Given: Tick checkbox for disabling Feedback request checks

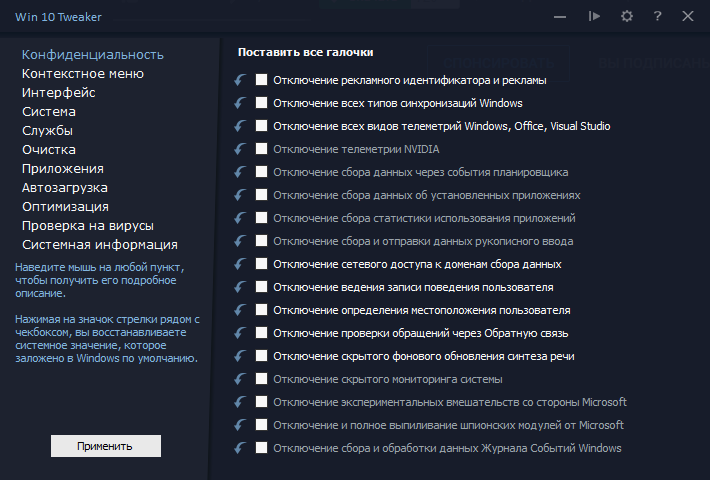Looking at the screenshot, I should coord(262,333).
